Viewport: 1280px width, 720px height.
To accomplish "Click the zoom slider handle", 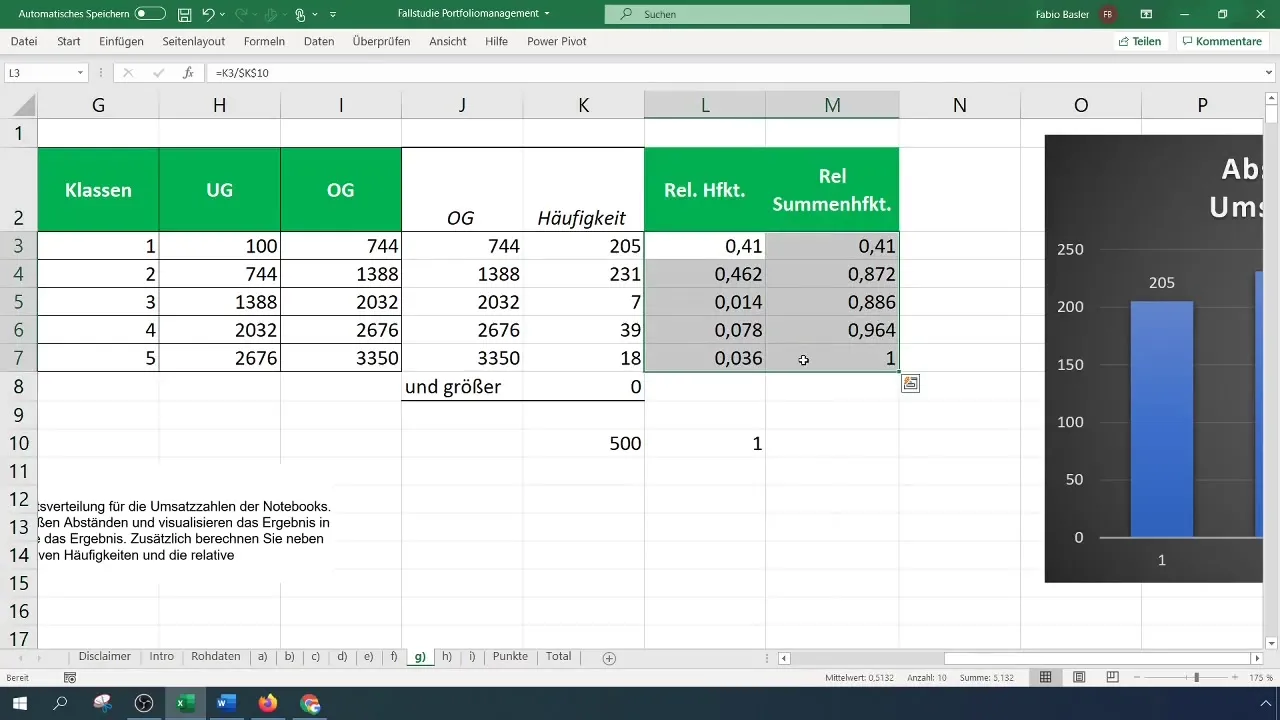I will (1196, 678).
